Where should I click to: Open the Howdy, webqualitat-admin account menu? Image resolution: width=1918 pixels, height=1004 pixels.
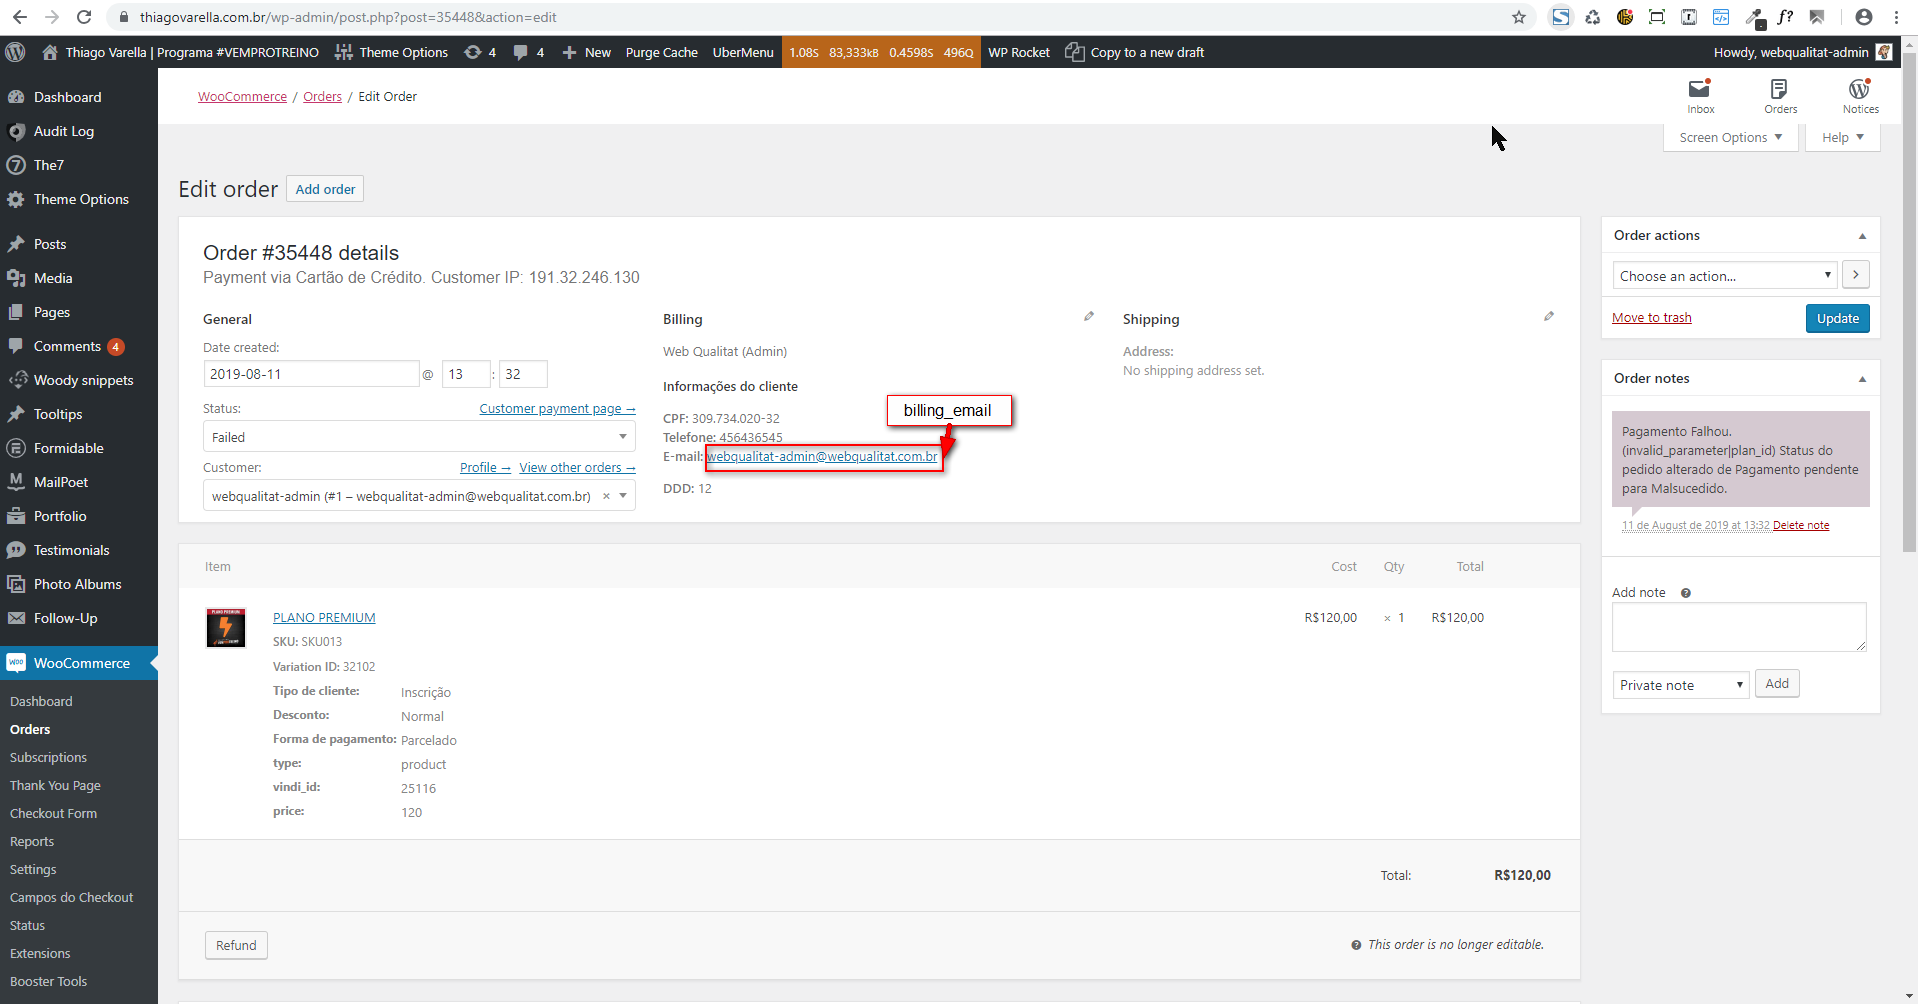(1802, 52)
